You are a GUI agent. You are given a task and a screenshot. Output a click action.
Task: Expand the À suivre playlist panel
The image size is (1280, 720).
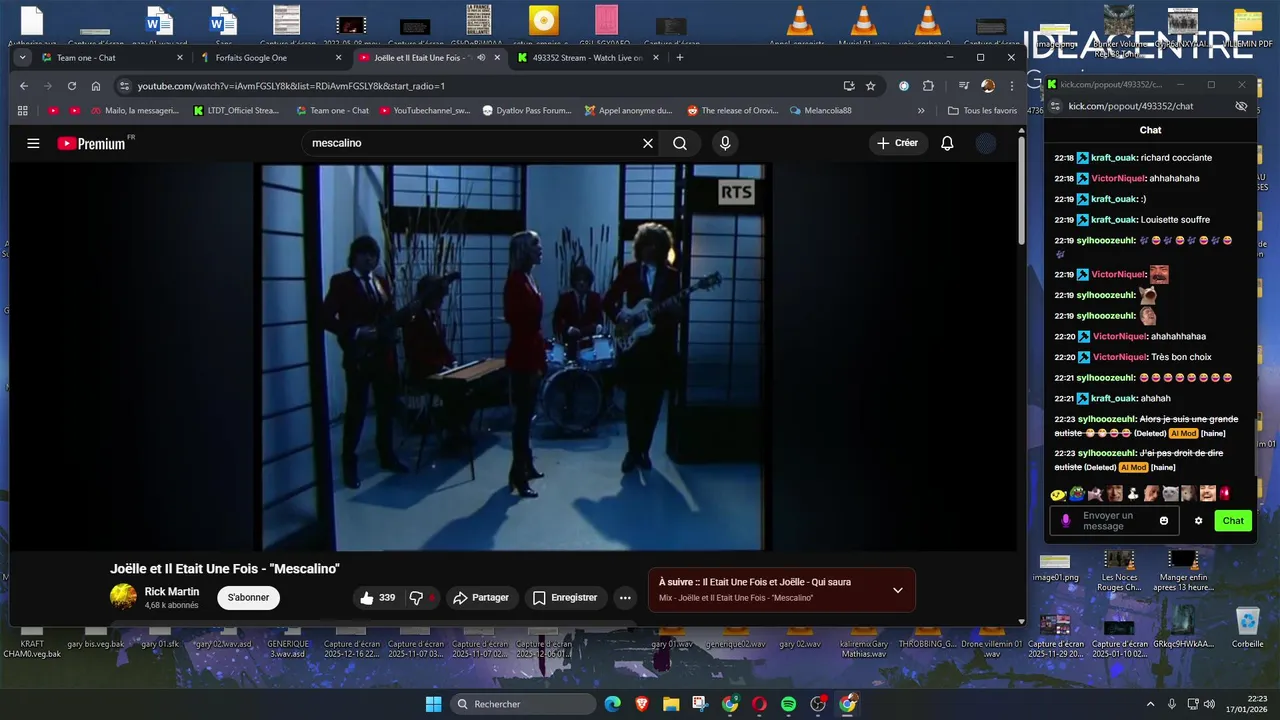pos(898,590)
